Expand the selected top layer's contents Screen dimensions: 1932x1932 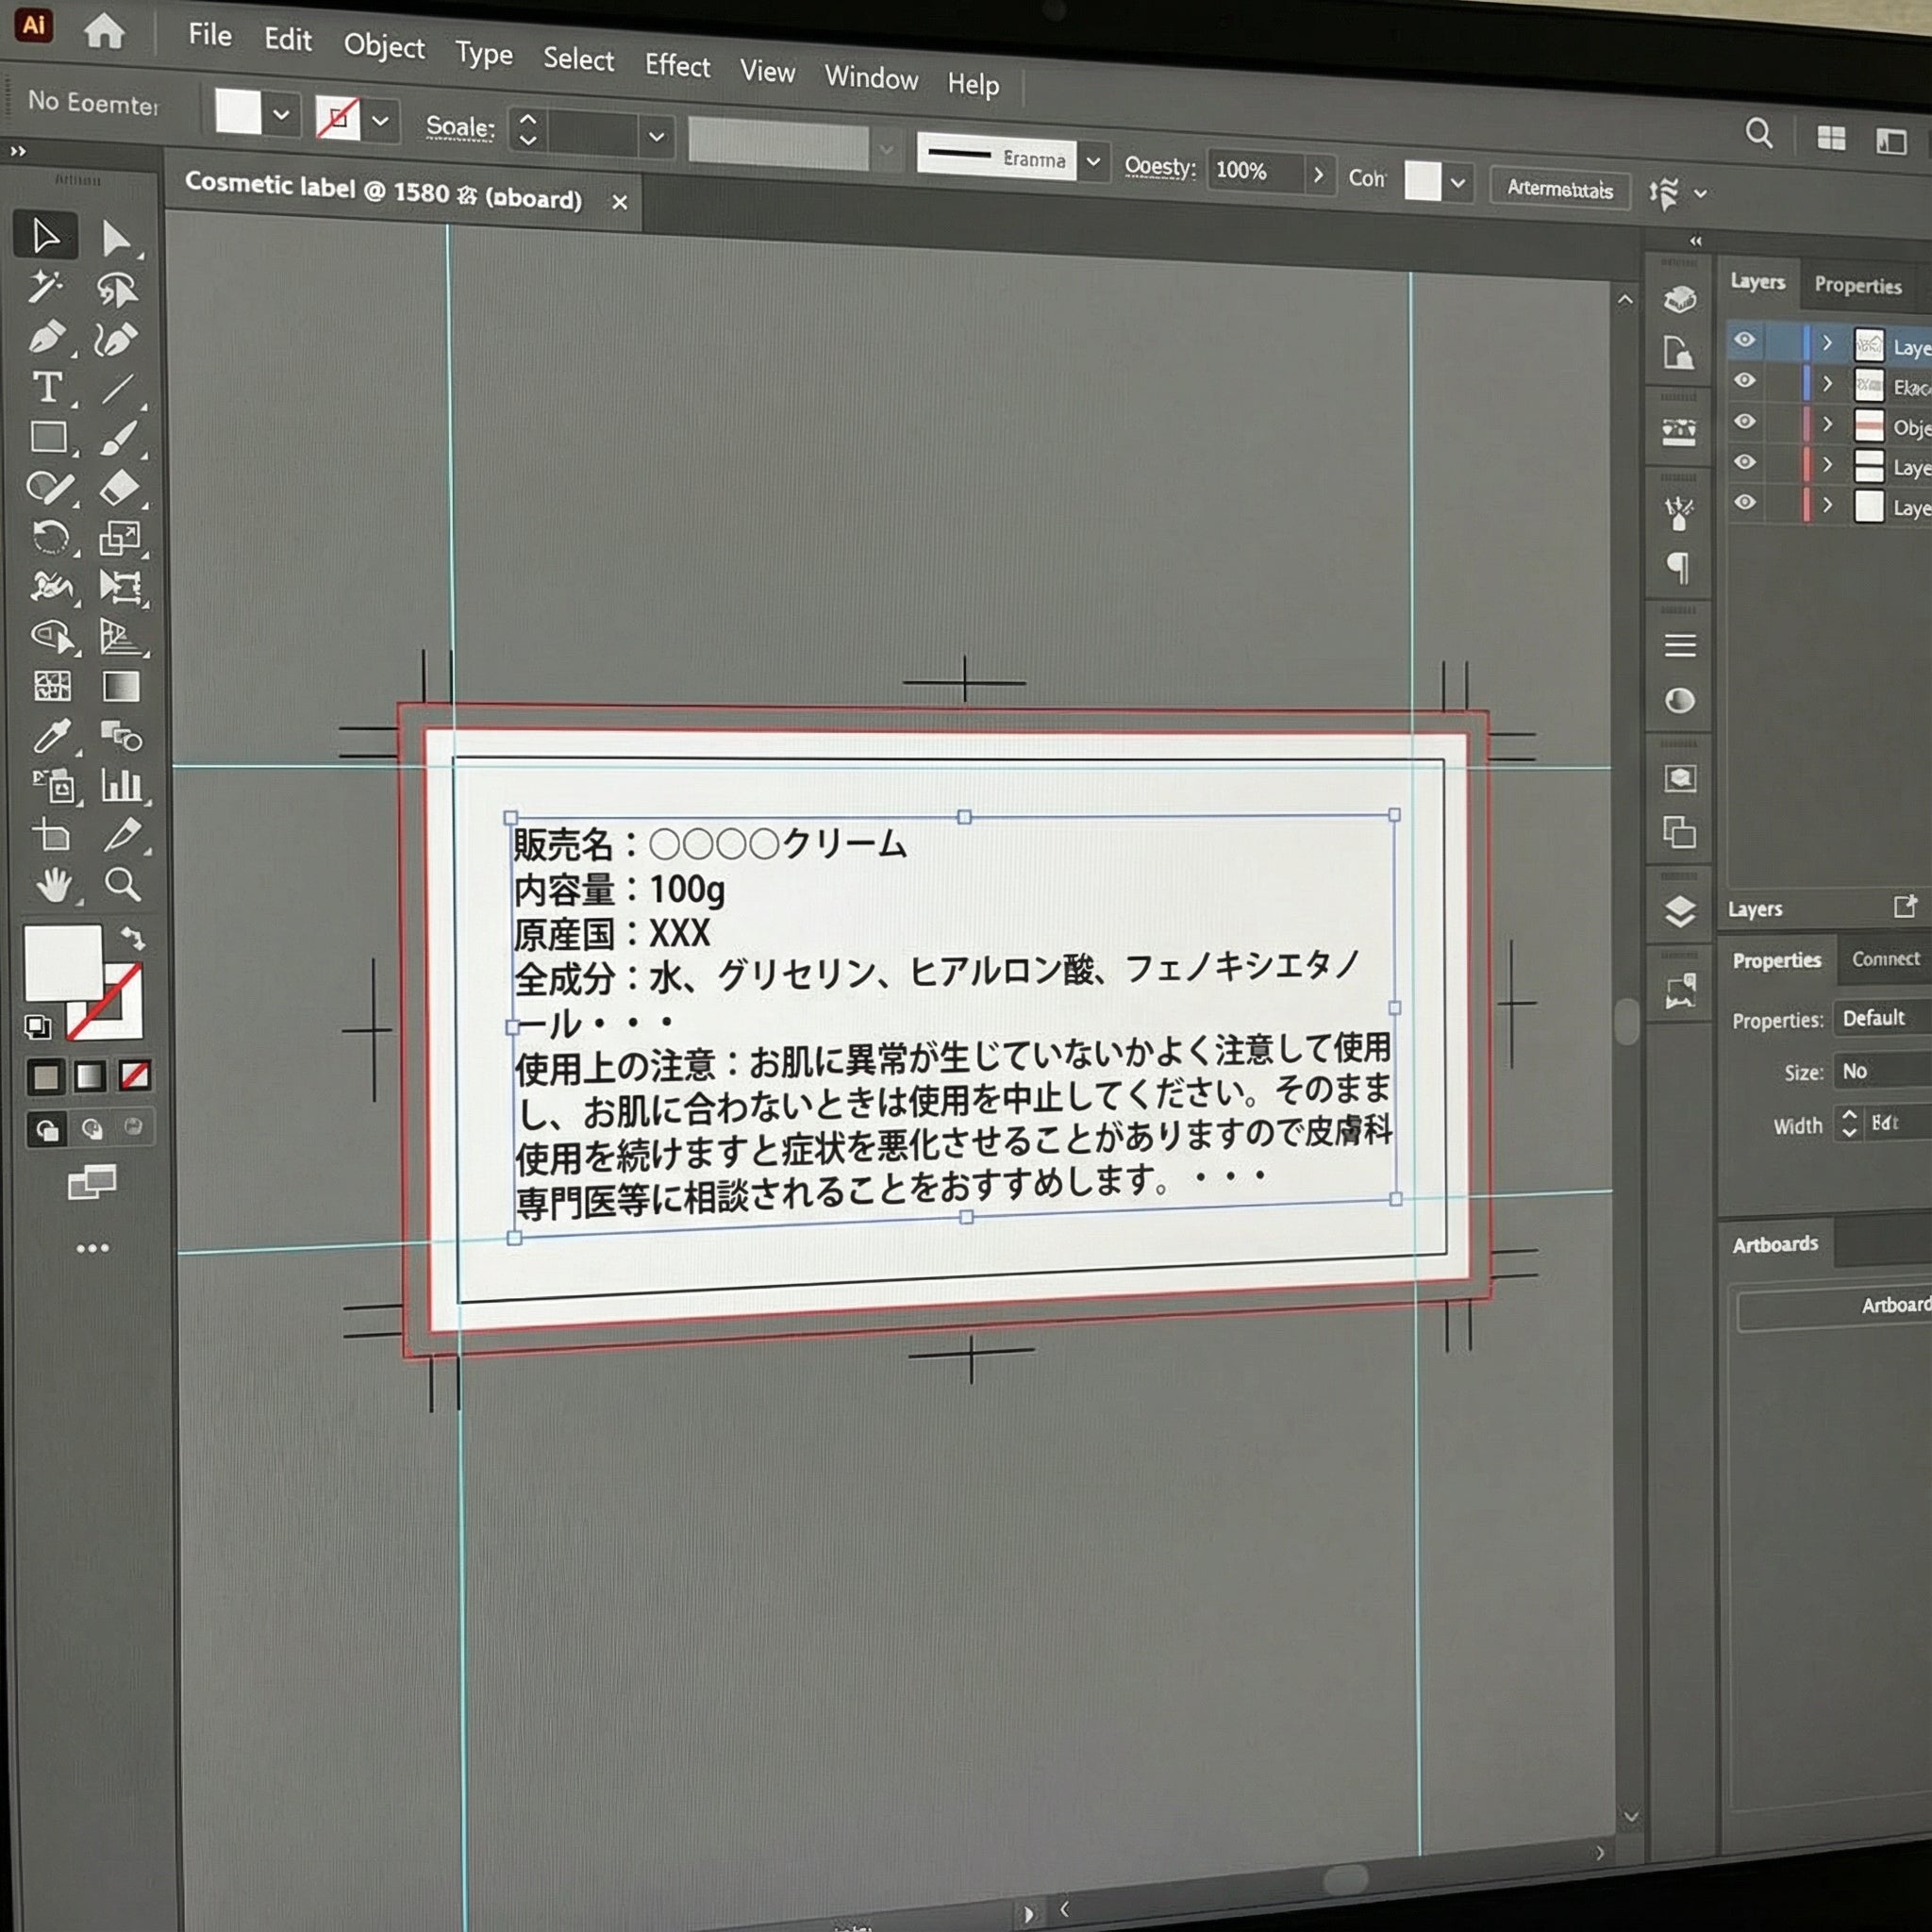click(1827, 341)
